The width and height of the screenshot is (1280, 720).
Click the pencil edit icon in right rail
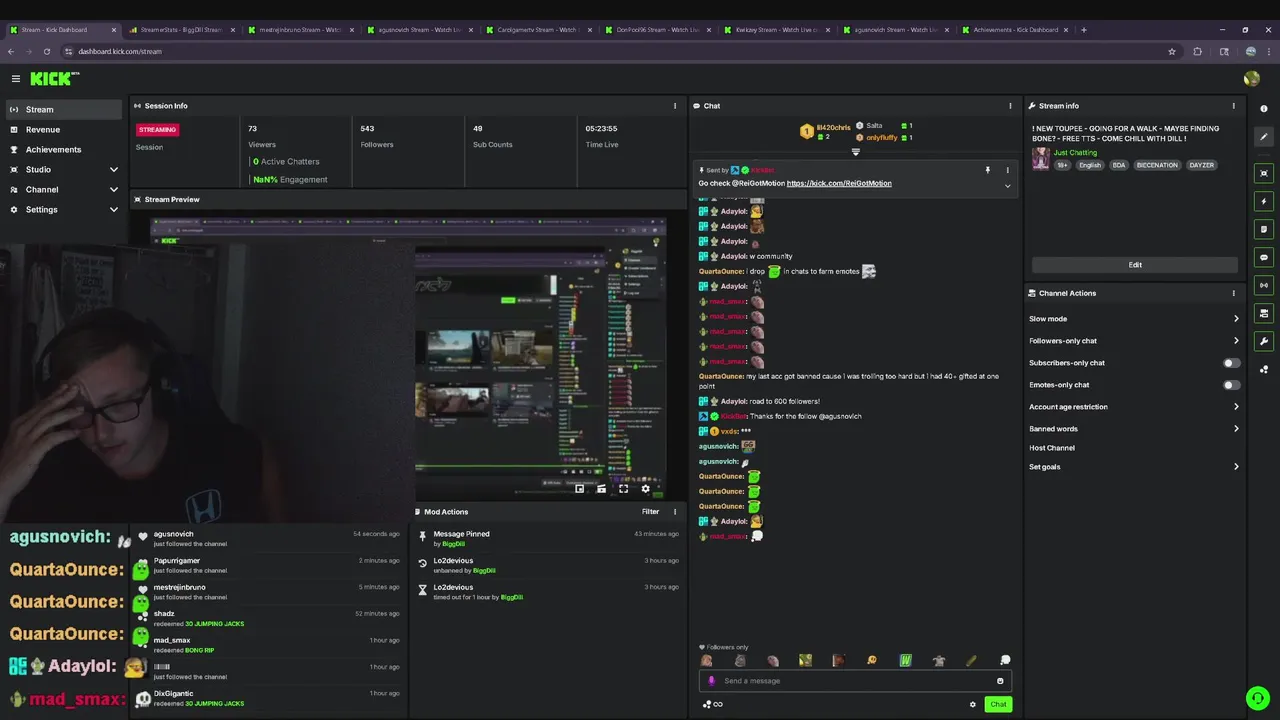[1264, 137]
